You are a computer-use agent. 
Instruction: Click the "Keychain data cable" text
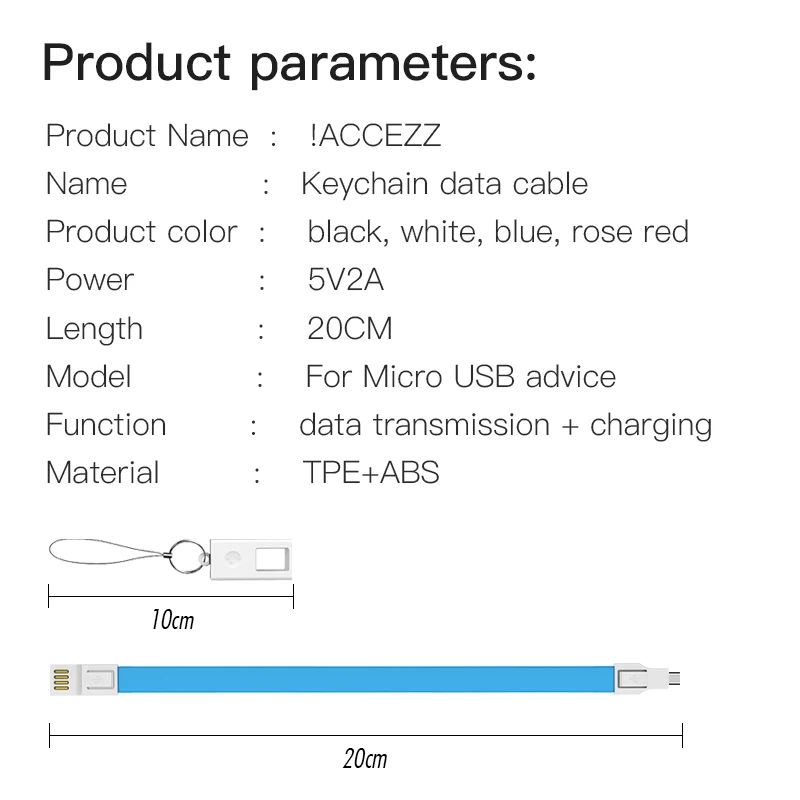(444, 184)
